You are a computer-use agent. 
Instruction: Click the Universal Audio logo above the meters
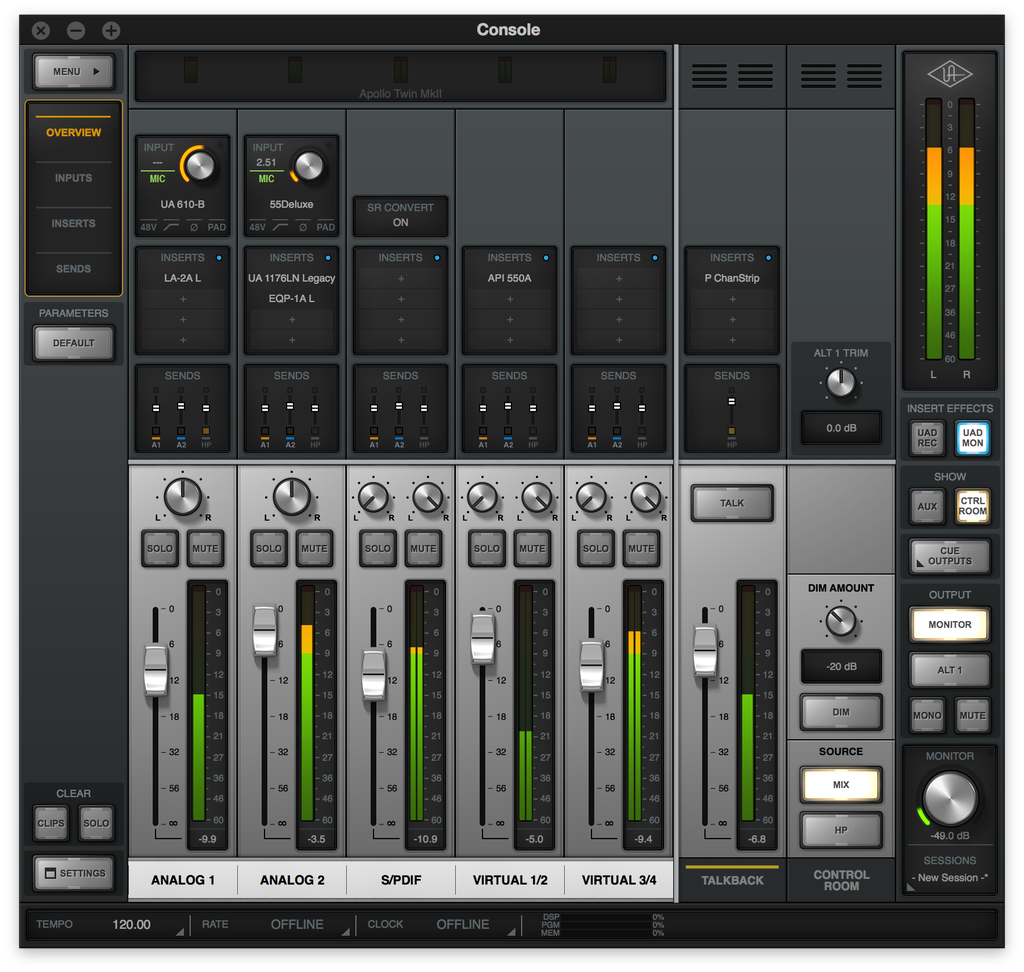point(950,74)
